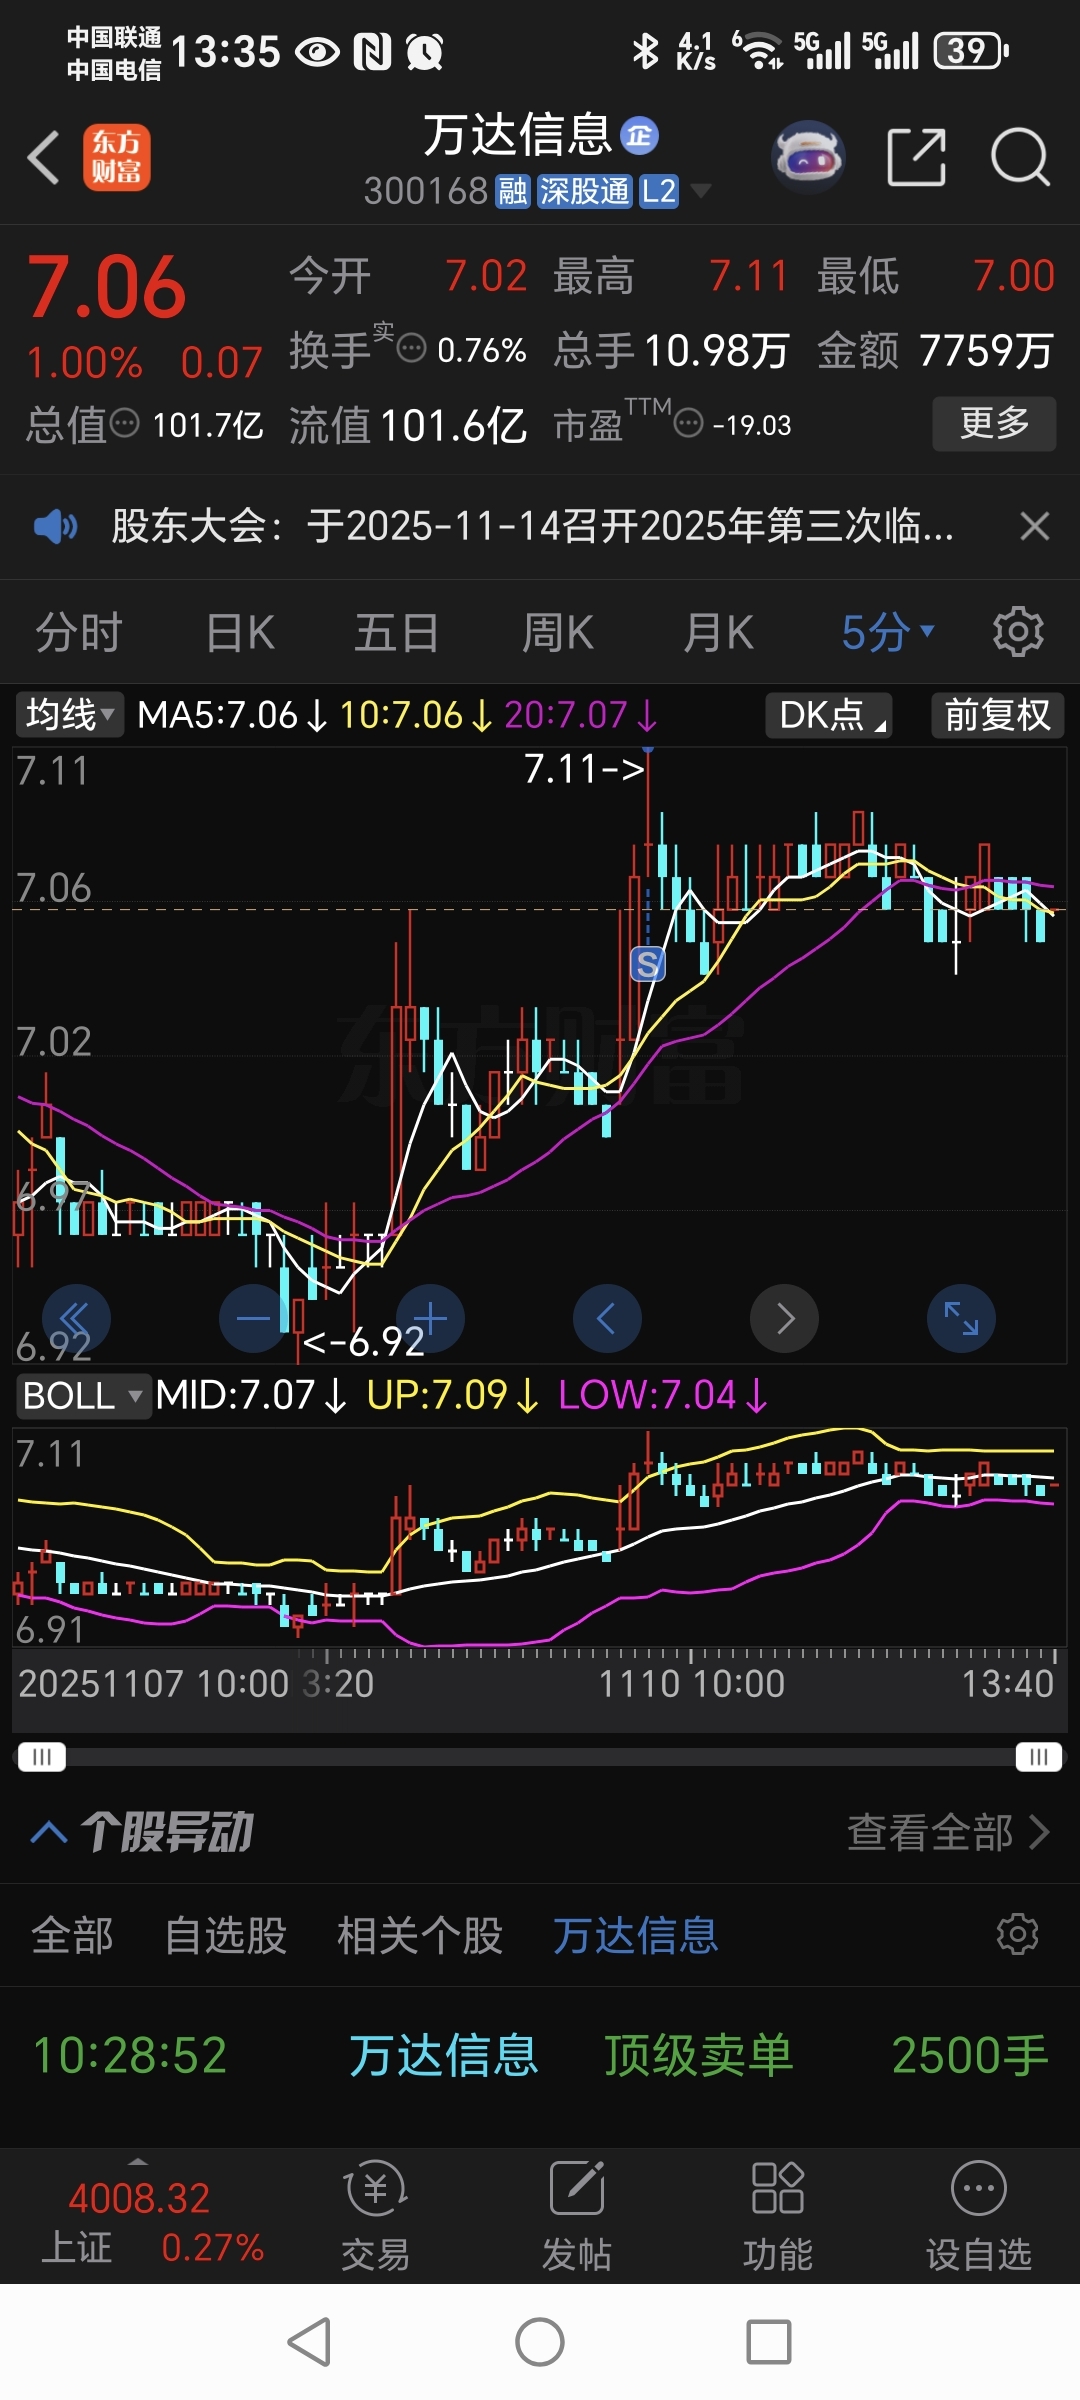
Task: Zoom in the chart with plus button
Action: pyautogui.click(x=430, y=1318)
